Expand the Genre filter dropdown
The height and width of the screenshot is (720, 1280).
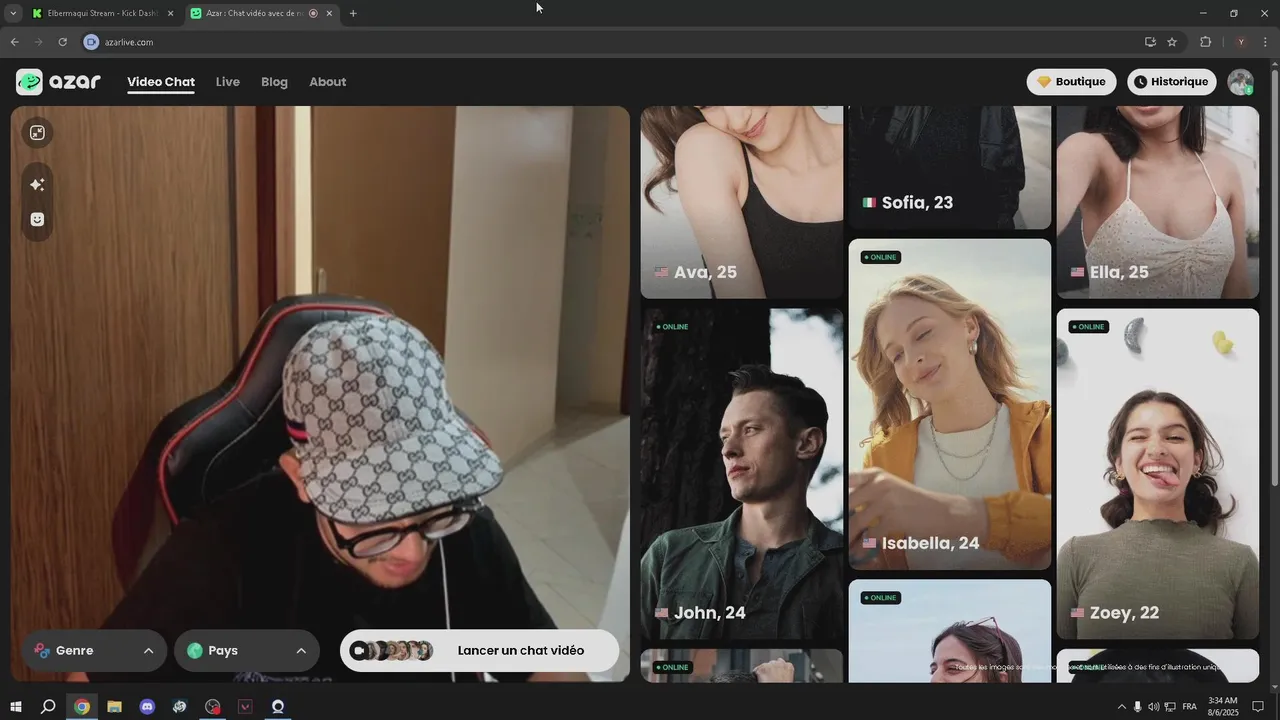pyautogui.click(x=95, y=651)
